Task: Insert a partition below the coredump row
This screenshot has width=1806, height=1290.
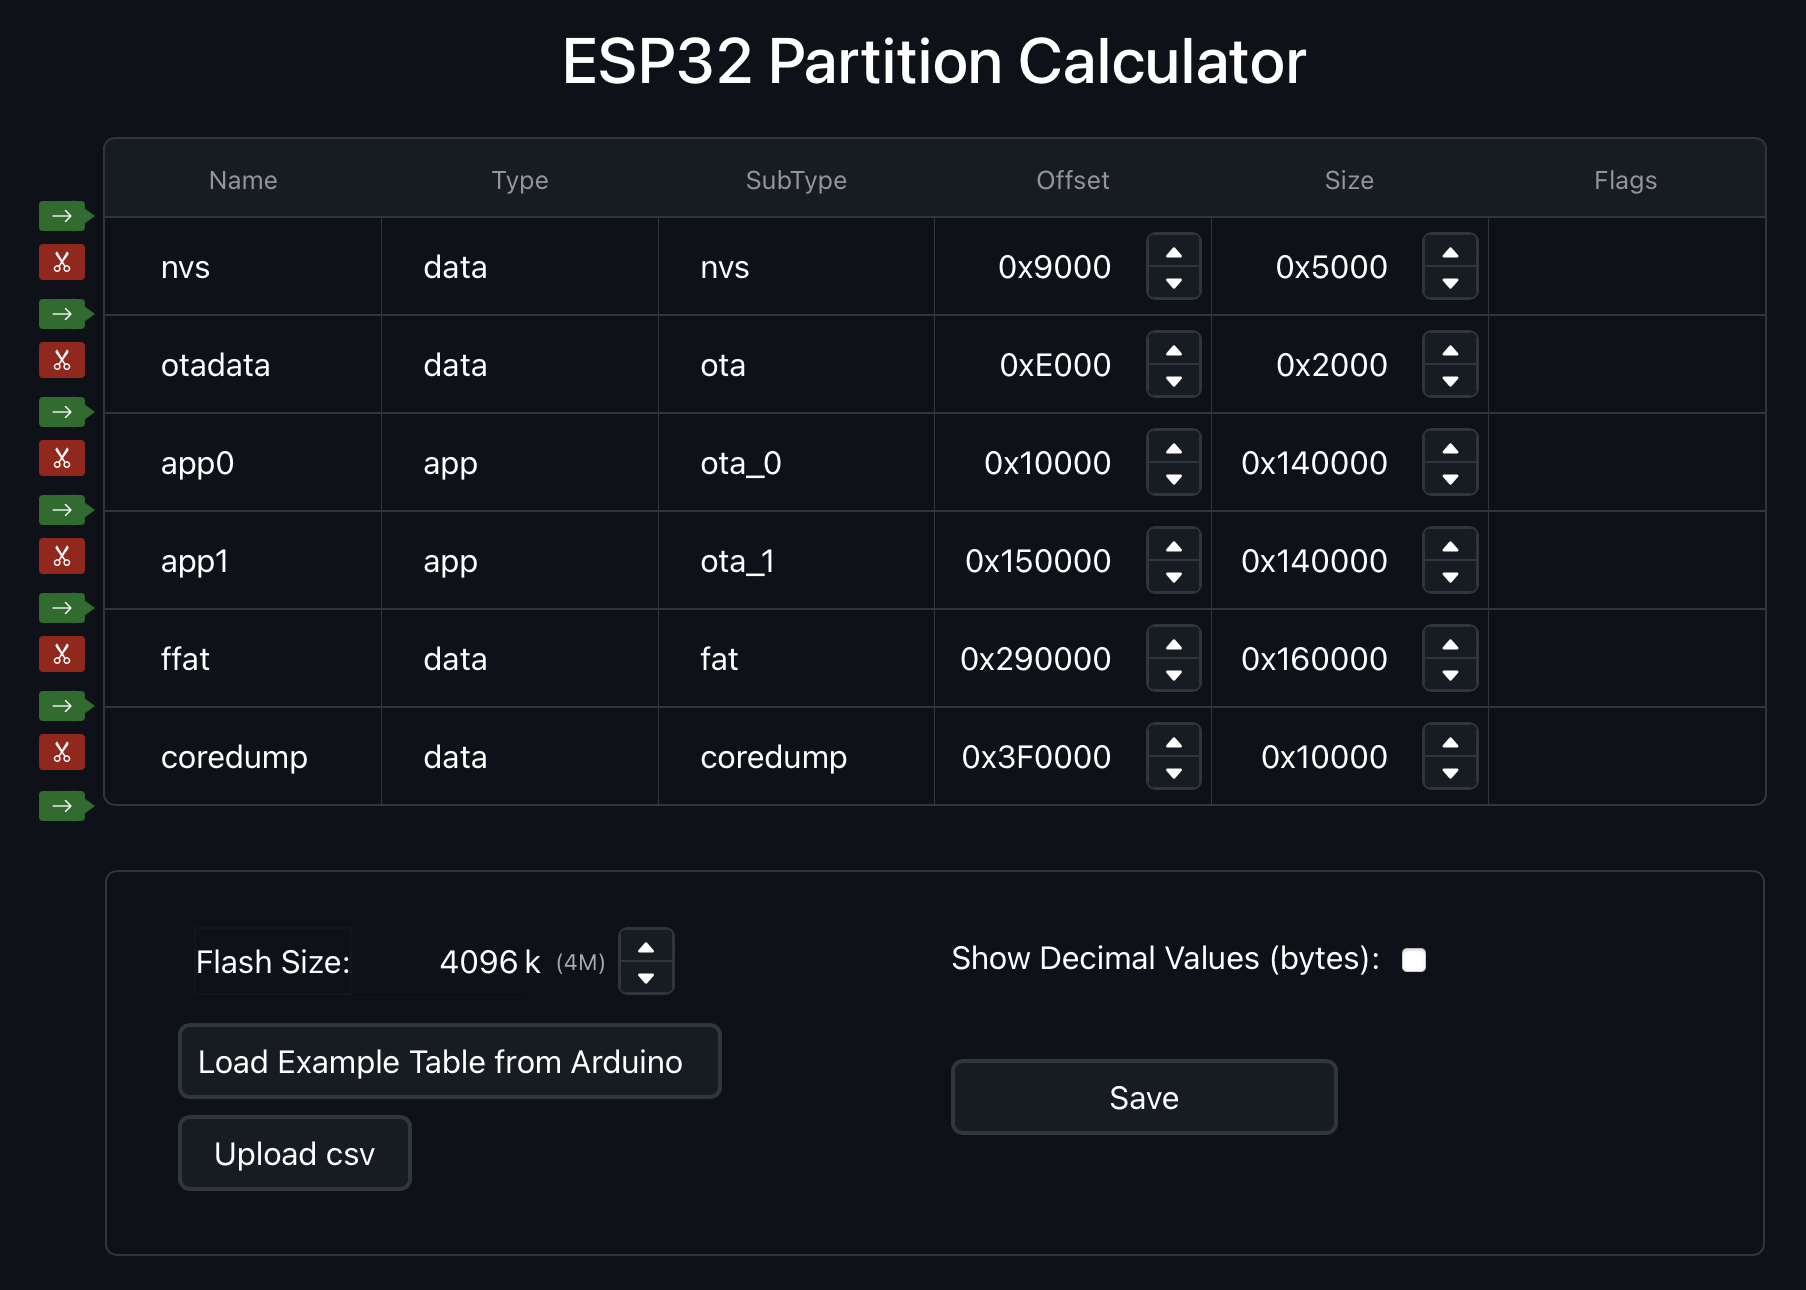Action: pos(64,806)
